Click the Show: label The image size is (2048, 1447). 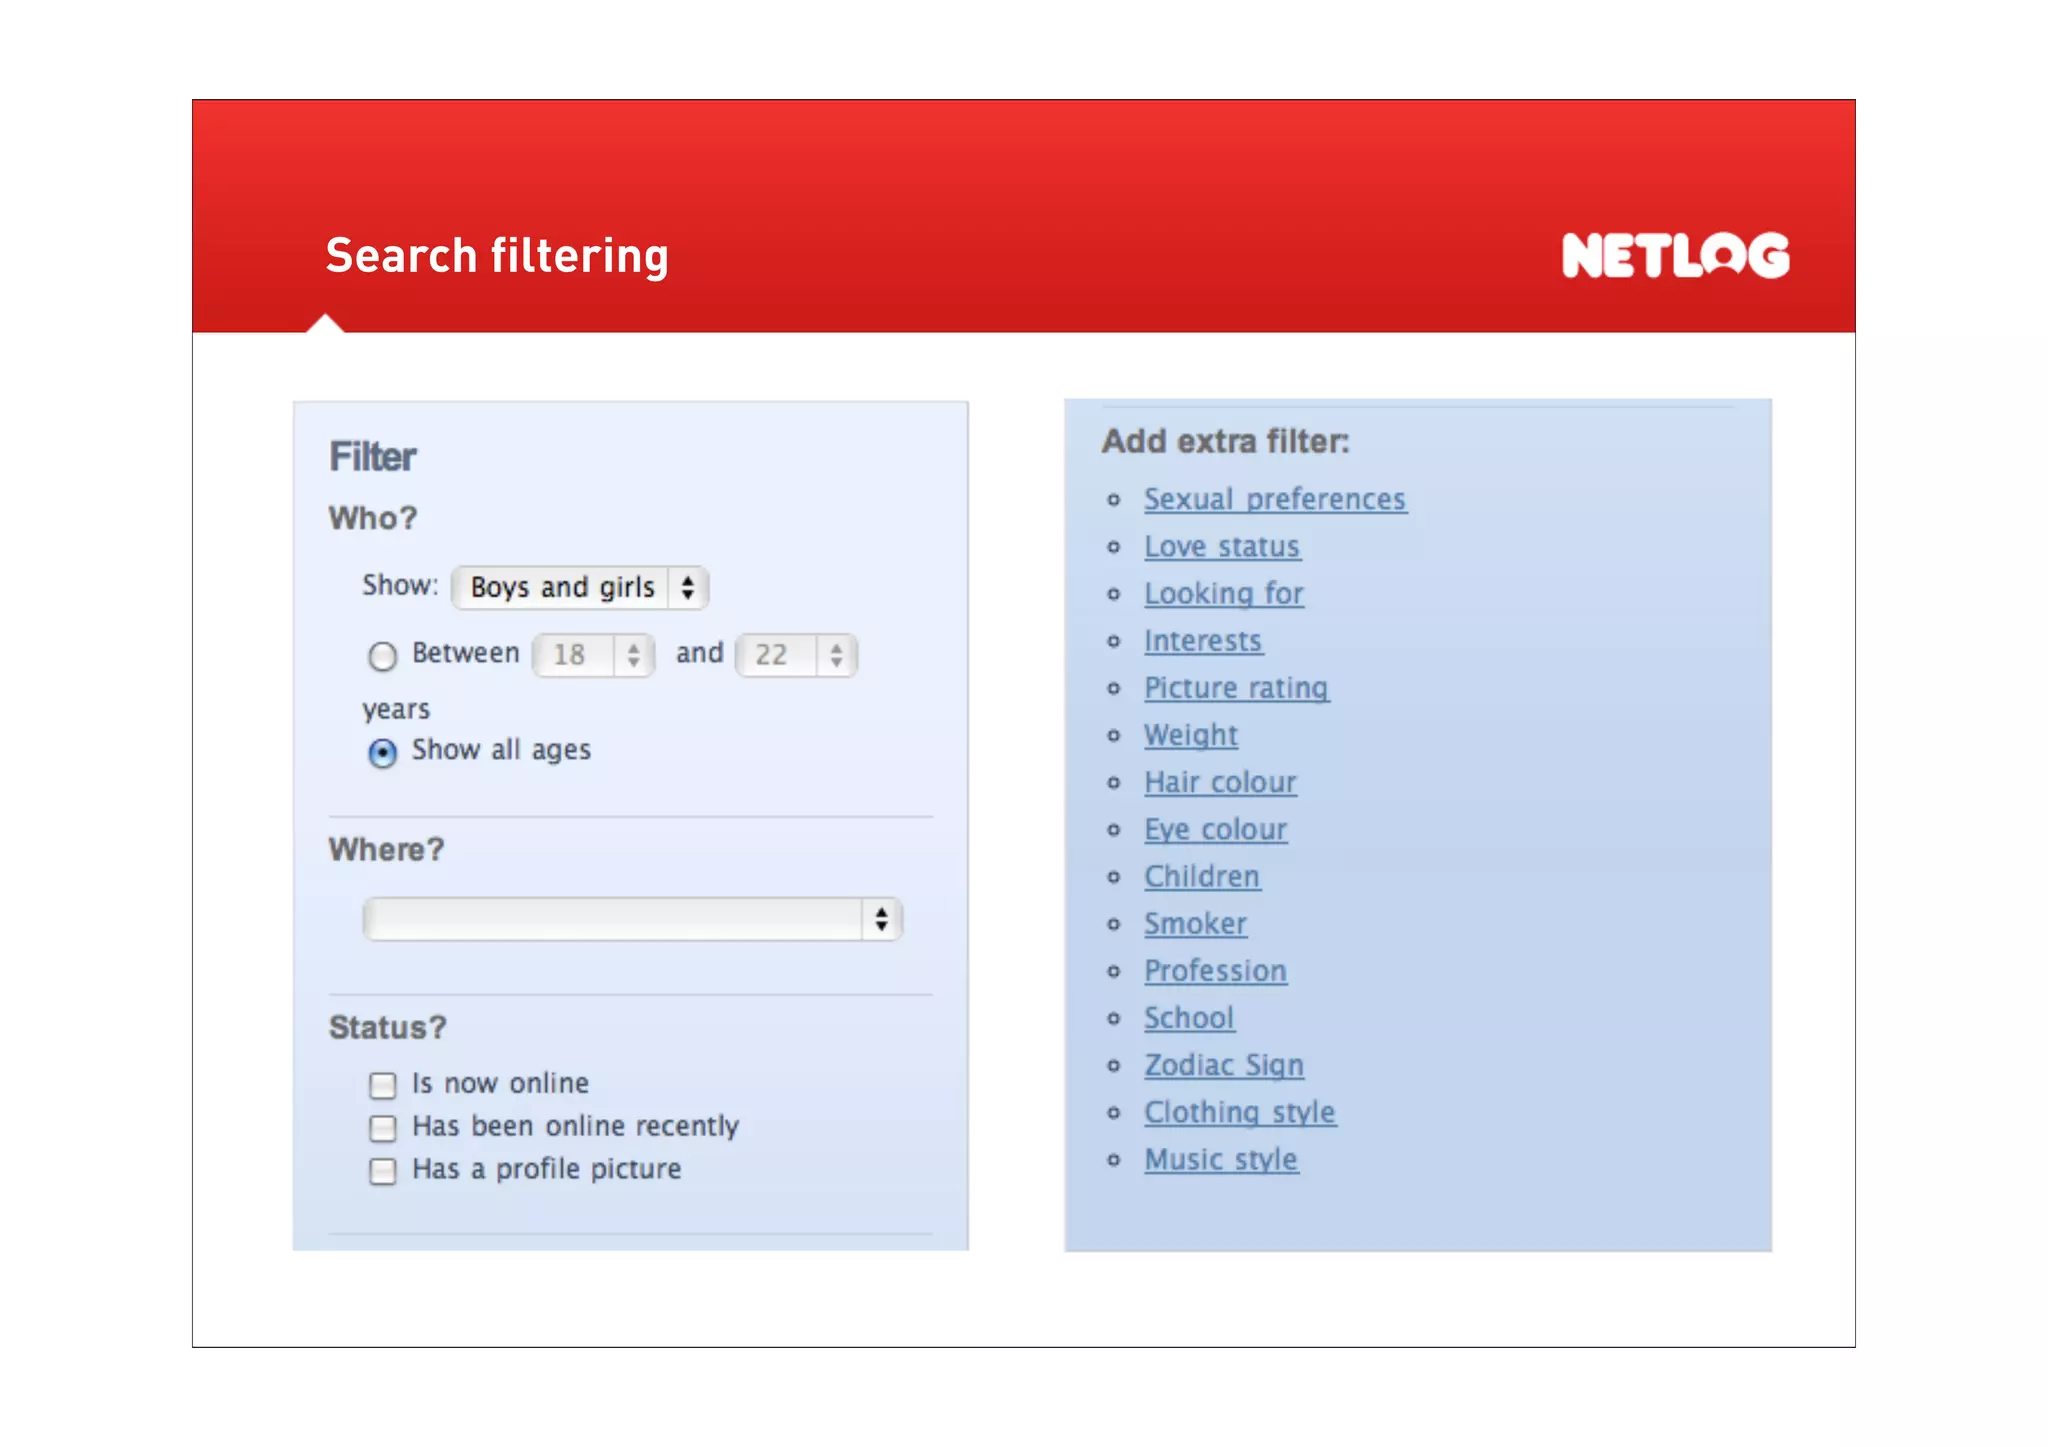(x=400, y=585)
